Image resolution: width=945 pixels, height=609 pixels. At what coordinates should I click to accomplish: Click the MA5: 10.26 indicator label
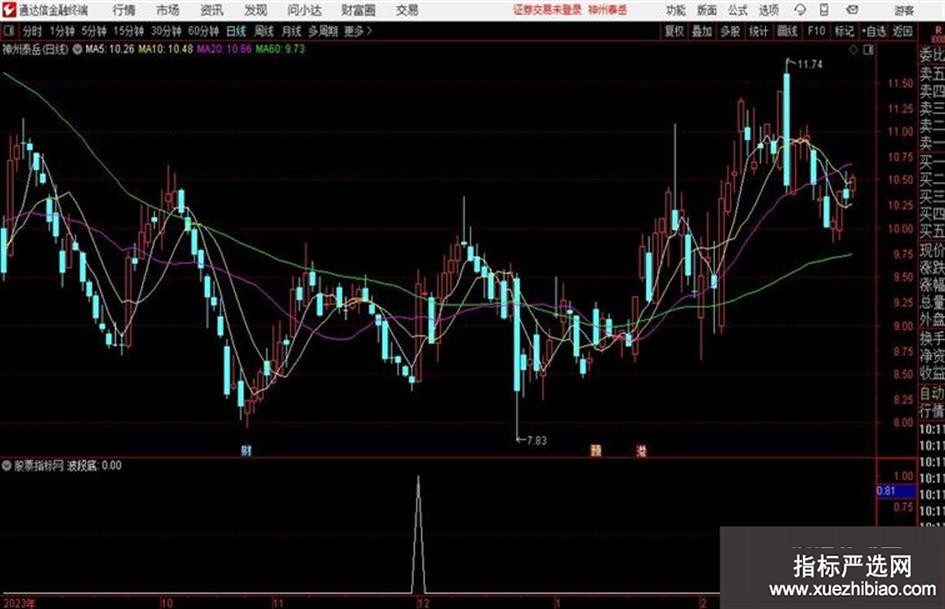[110, 49]
